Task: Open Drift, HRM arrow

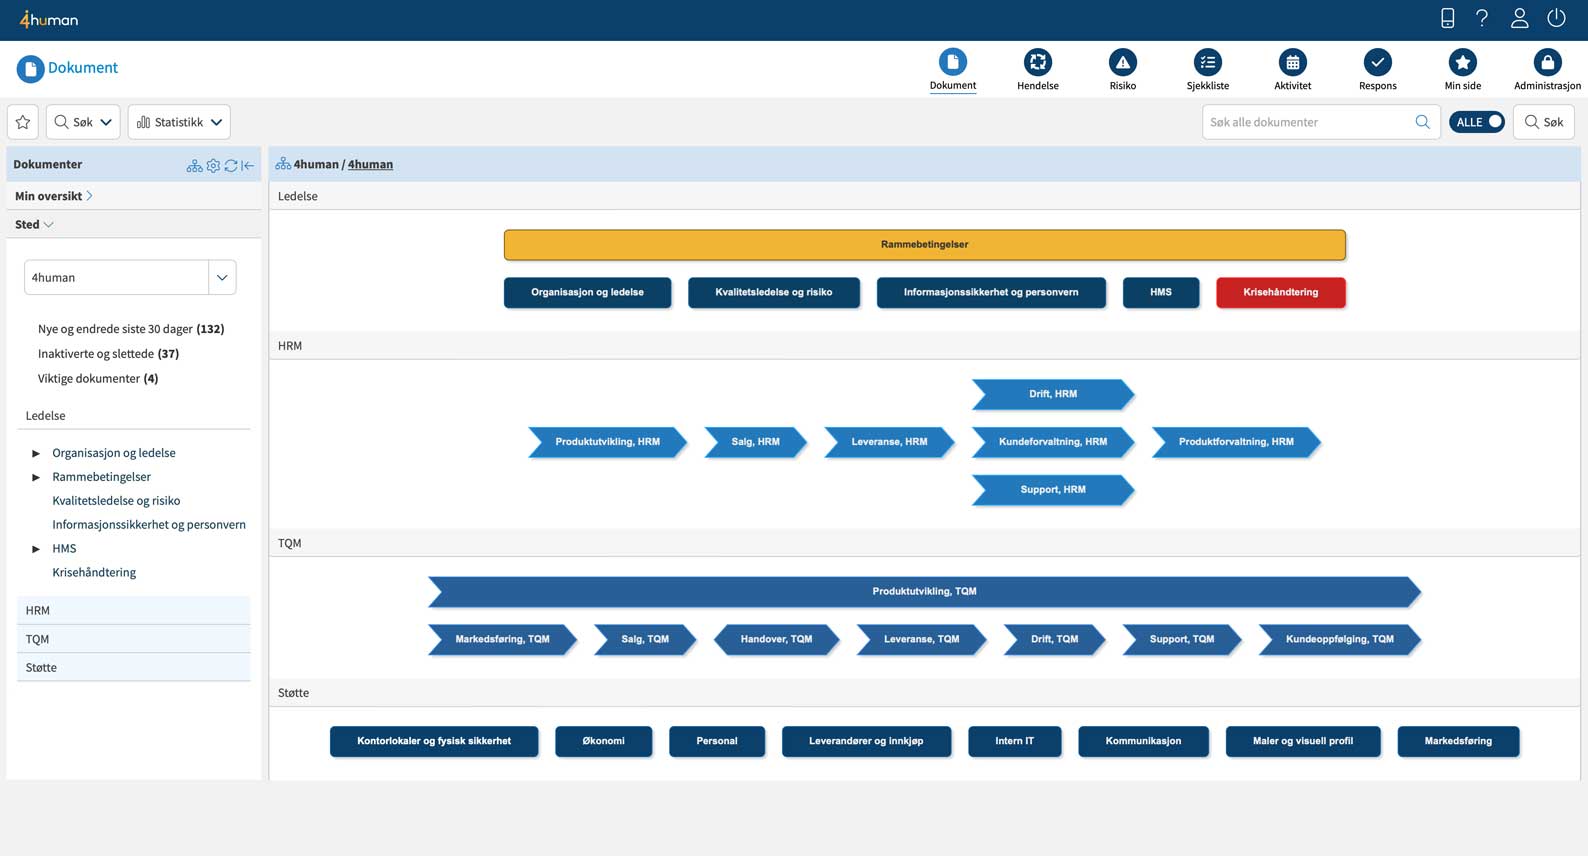Action: 1053,394
